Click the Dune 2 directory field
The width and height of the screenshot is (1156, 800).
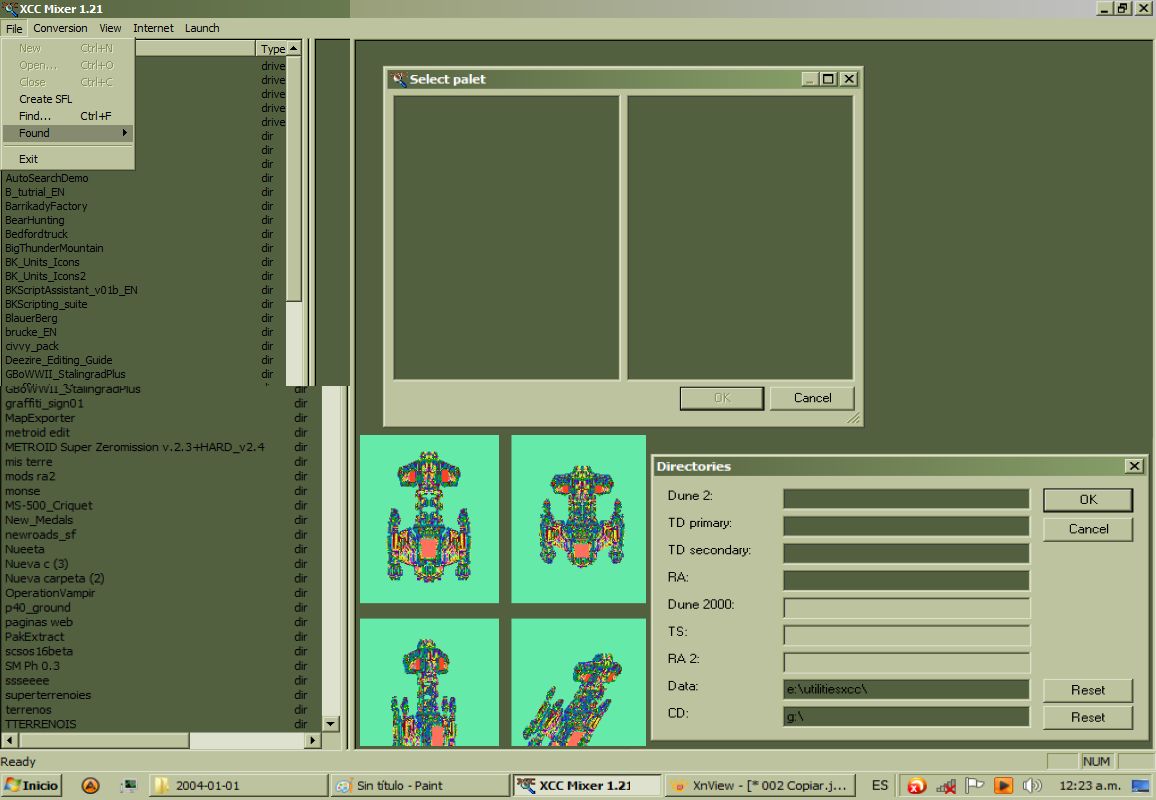point(906,499)
